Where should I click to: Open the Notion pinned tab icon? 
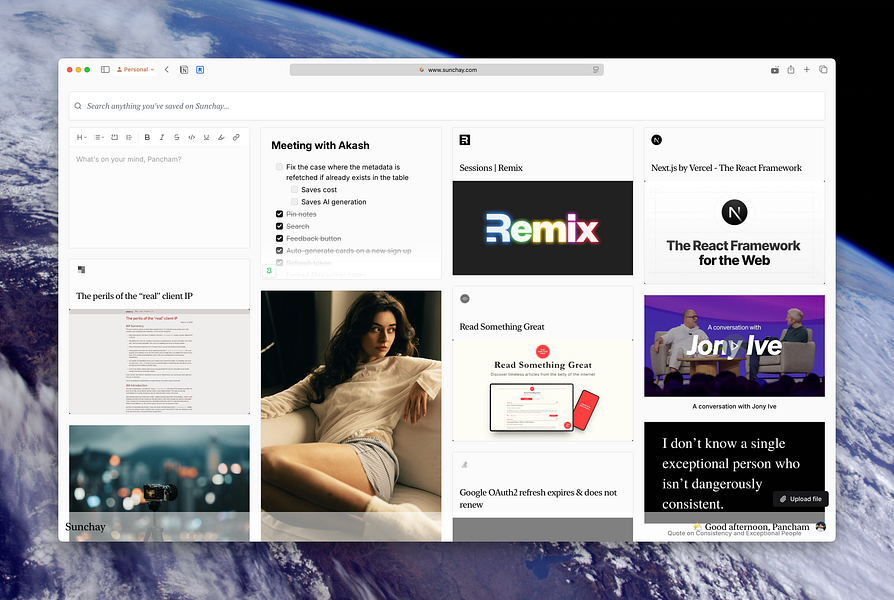click(184, 70)
